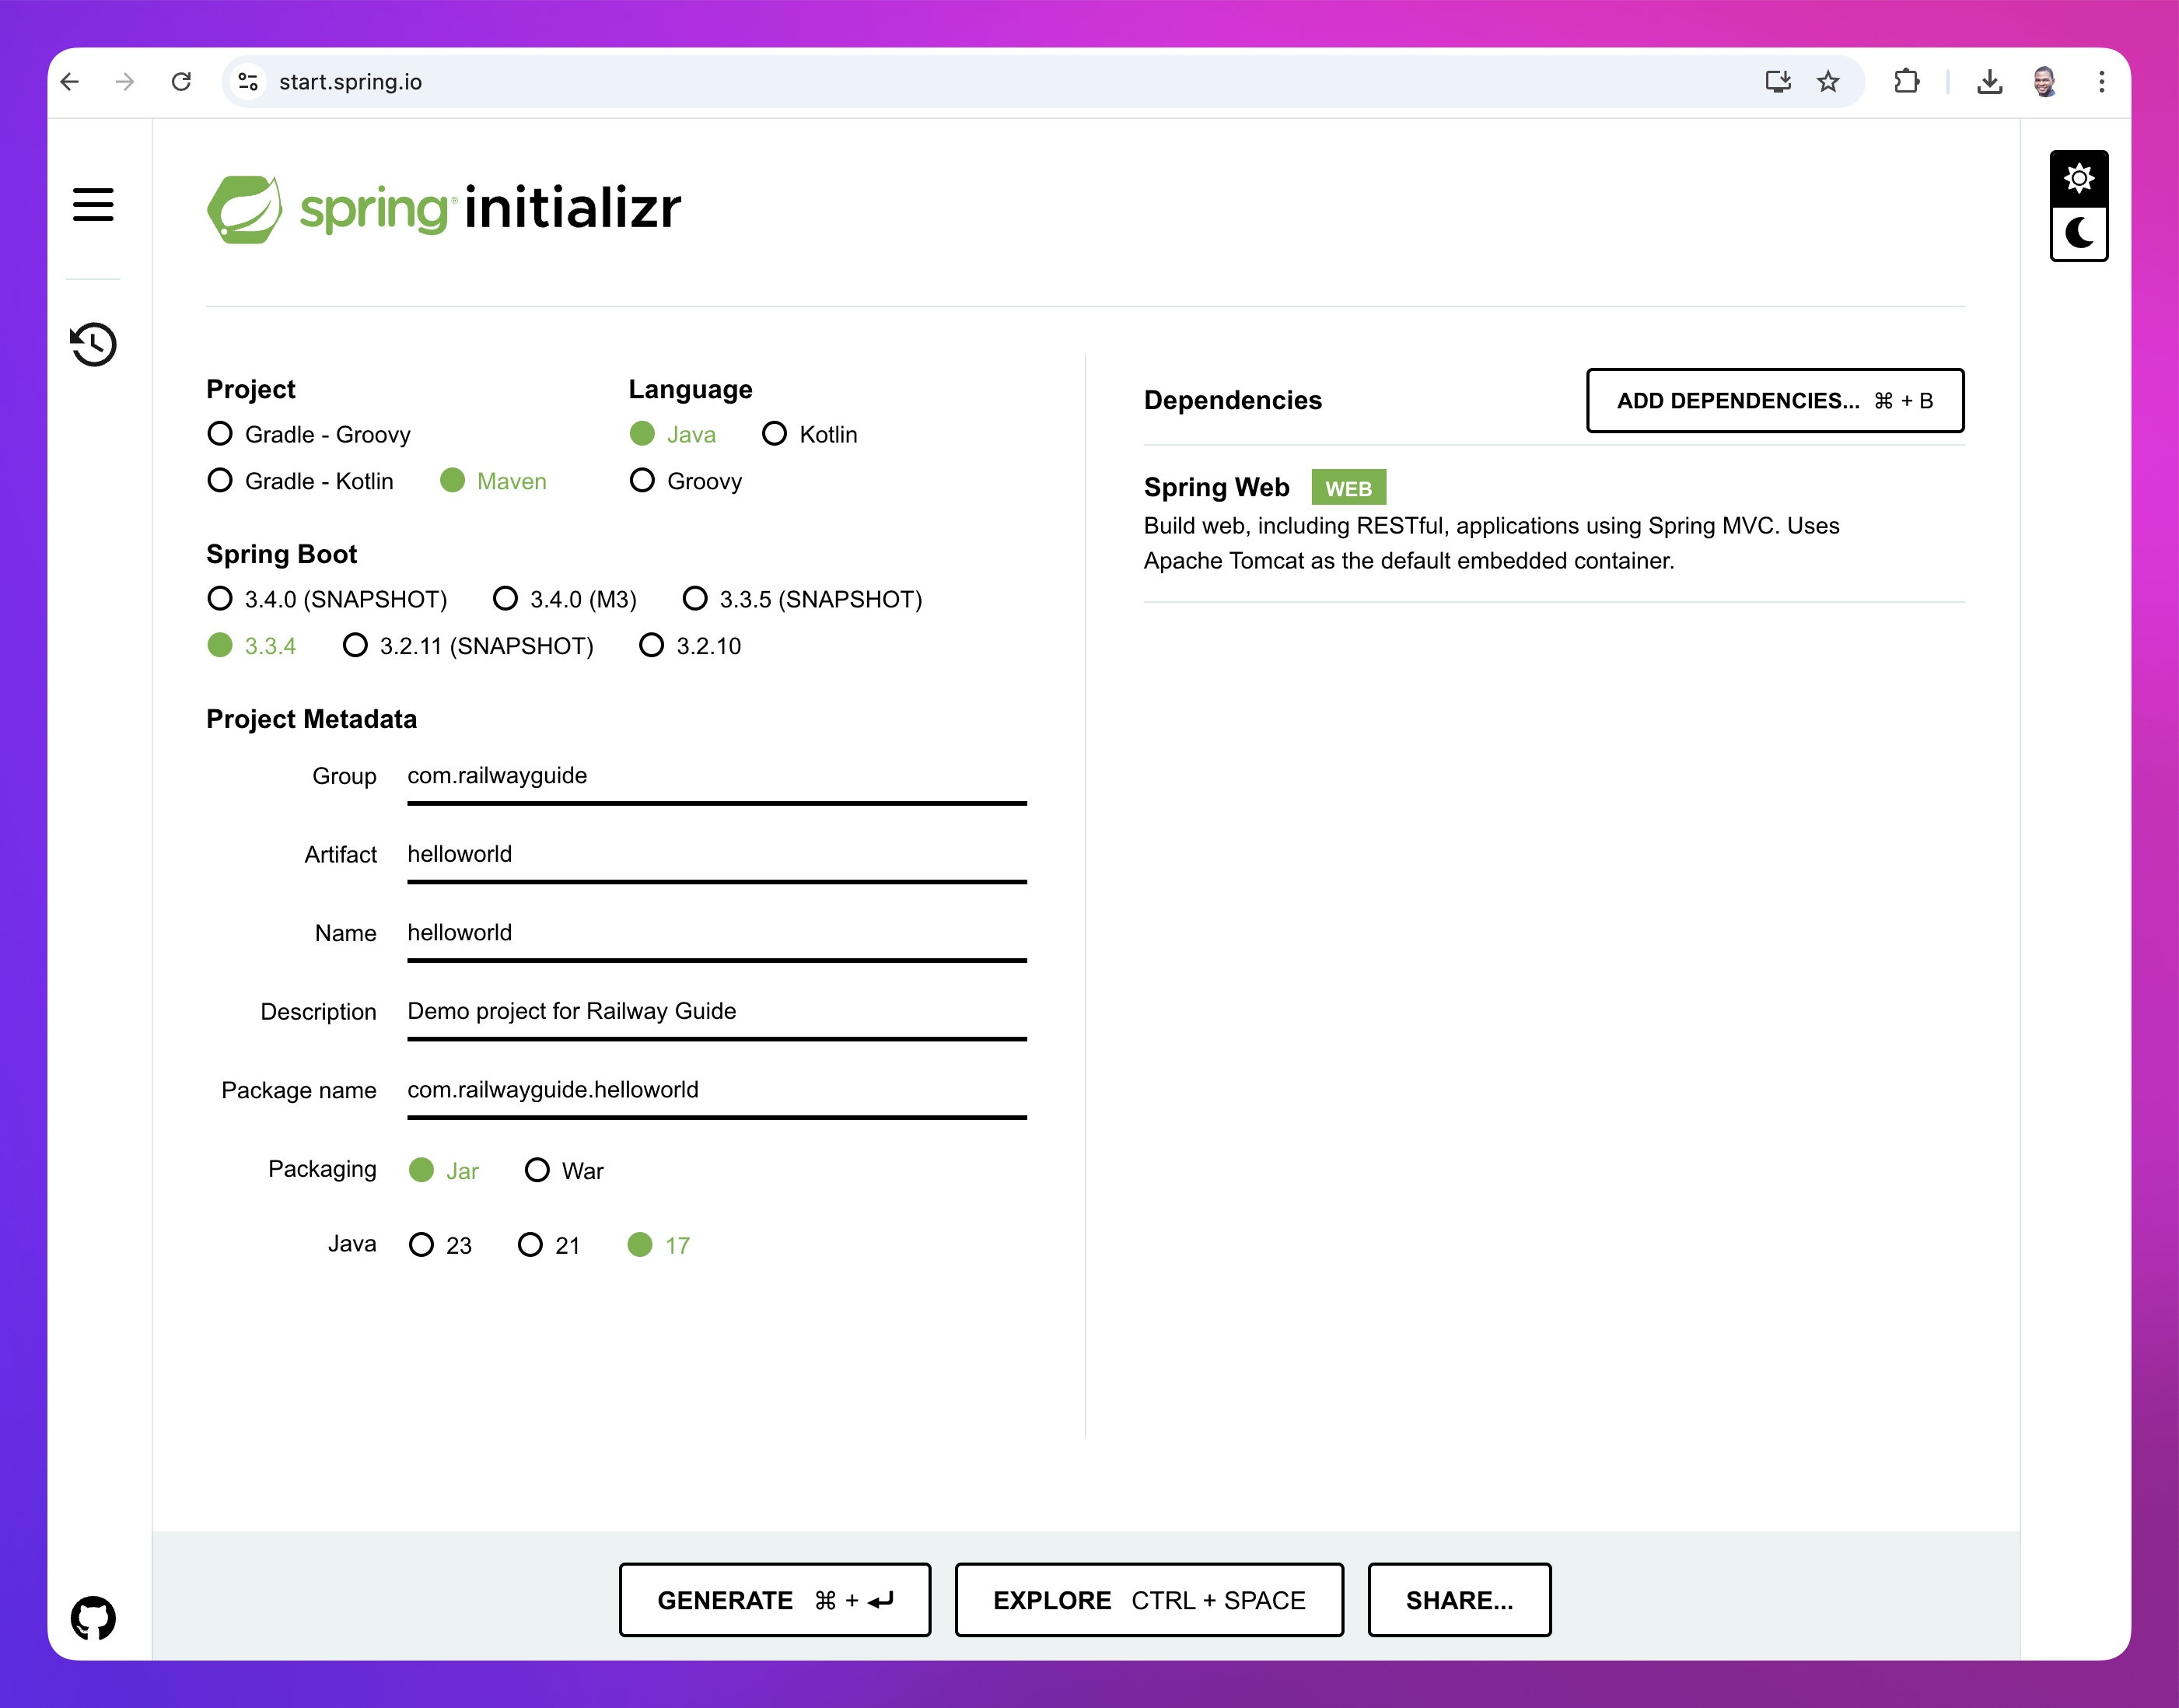
Task: Select Spring Boot 3.3.4
Action: [x=252, y=646]
